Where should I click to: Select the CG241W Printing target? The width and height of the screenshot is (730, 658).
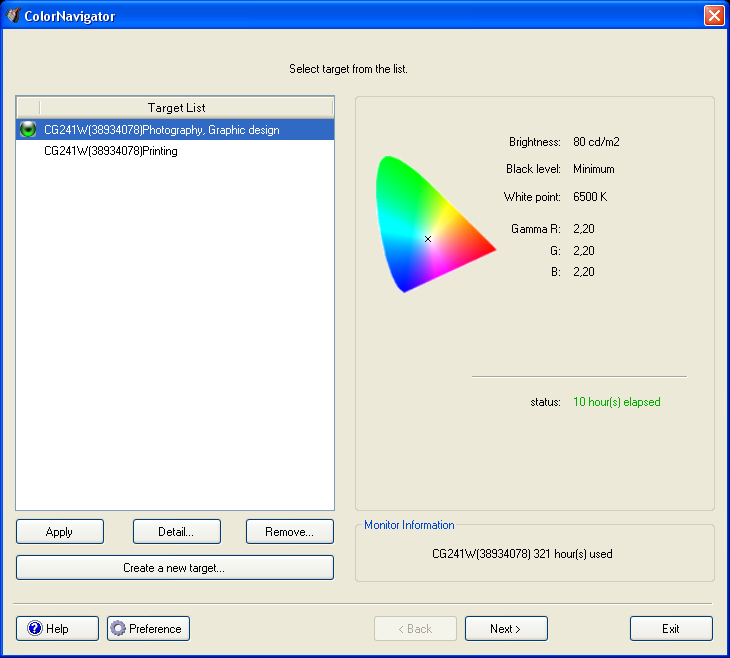(x=111, y=151)
